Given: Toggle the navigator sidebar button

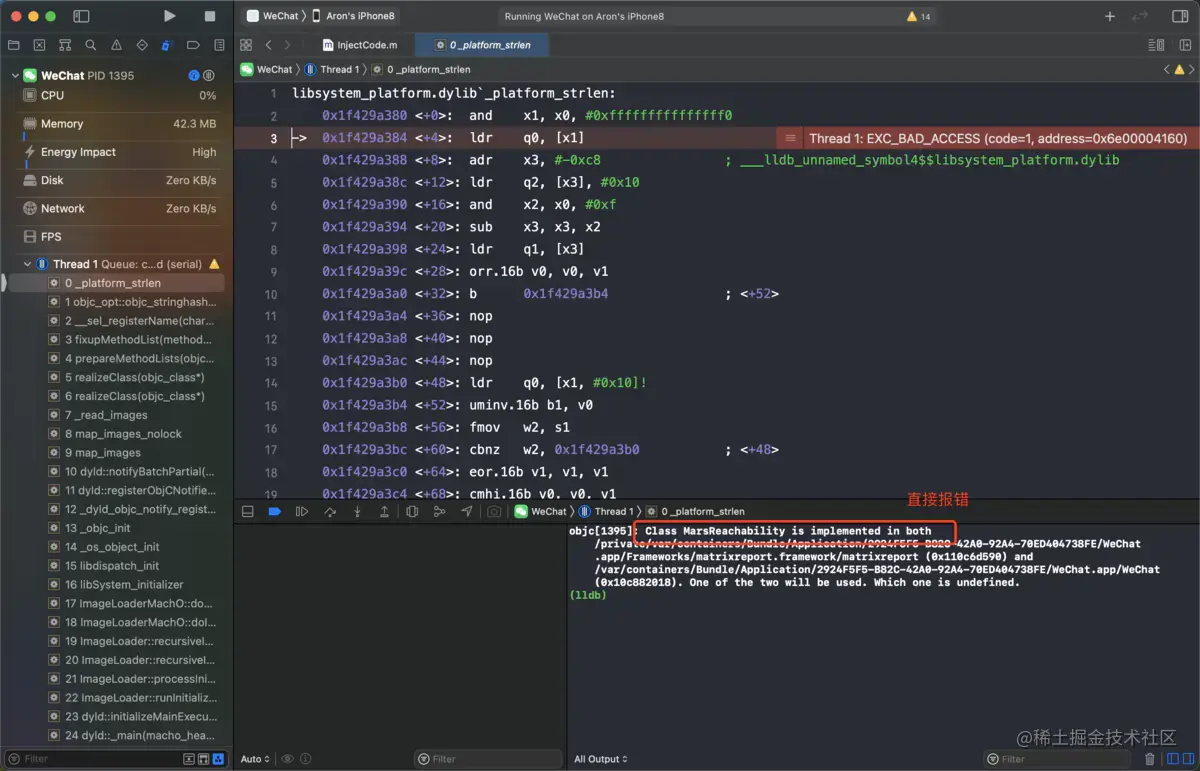Looking at the screenshot, I should pos(82,16).
